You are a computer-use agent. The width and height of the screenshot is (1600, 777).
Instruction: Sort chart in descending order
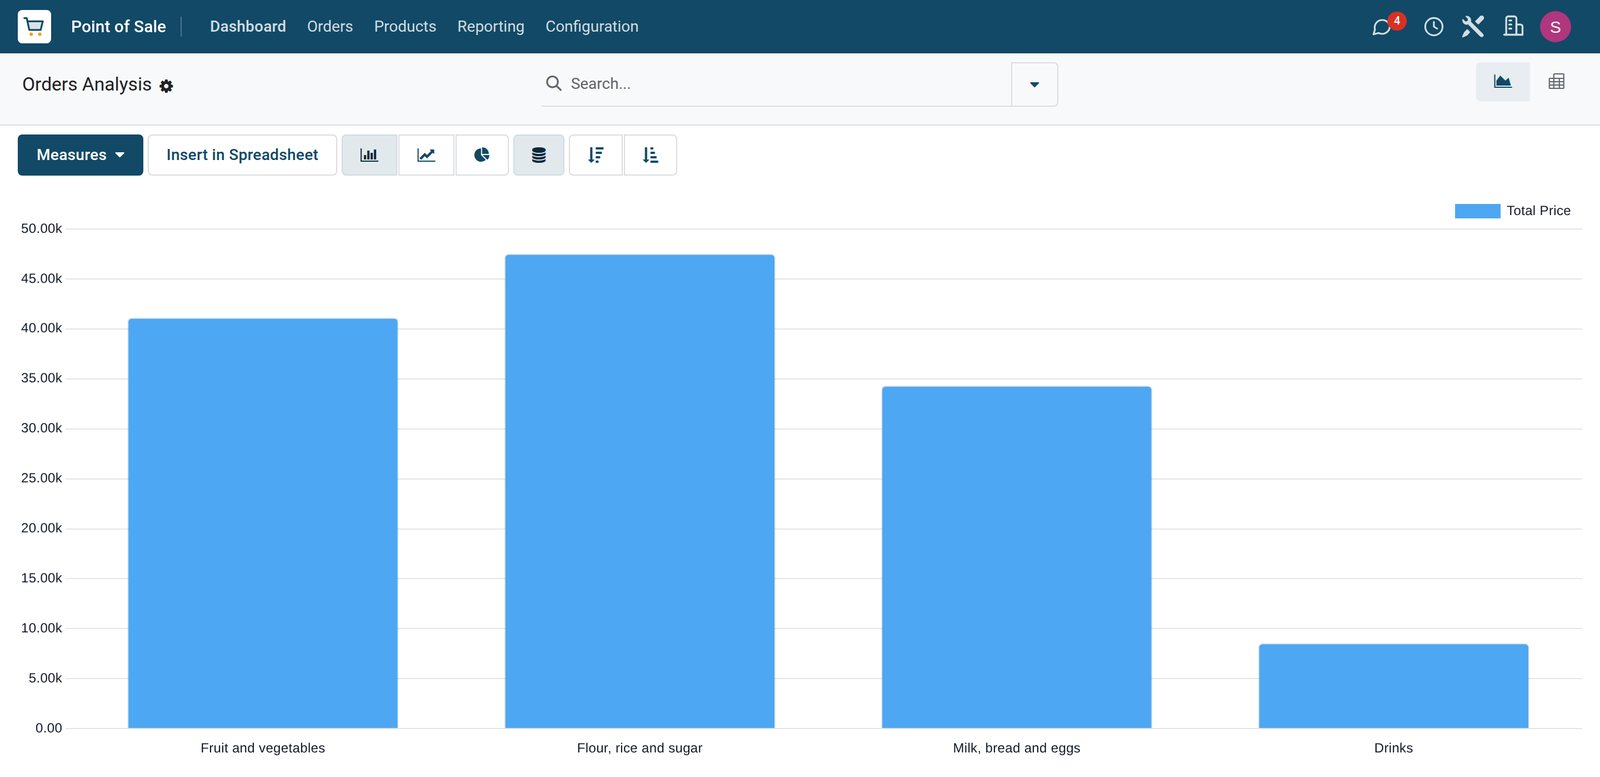[x=596, y=155]
